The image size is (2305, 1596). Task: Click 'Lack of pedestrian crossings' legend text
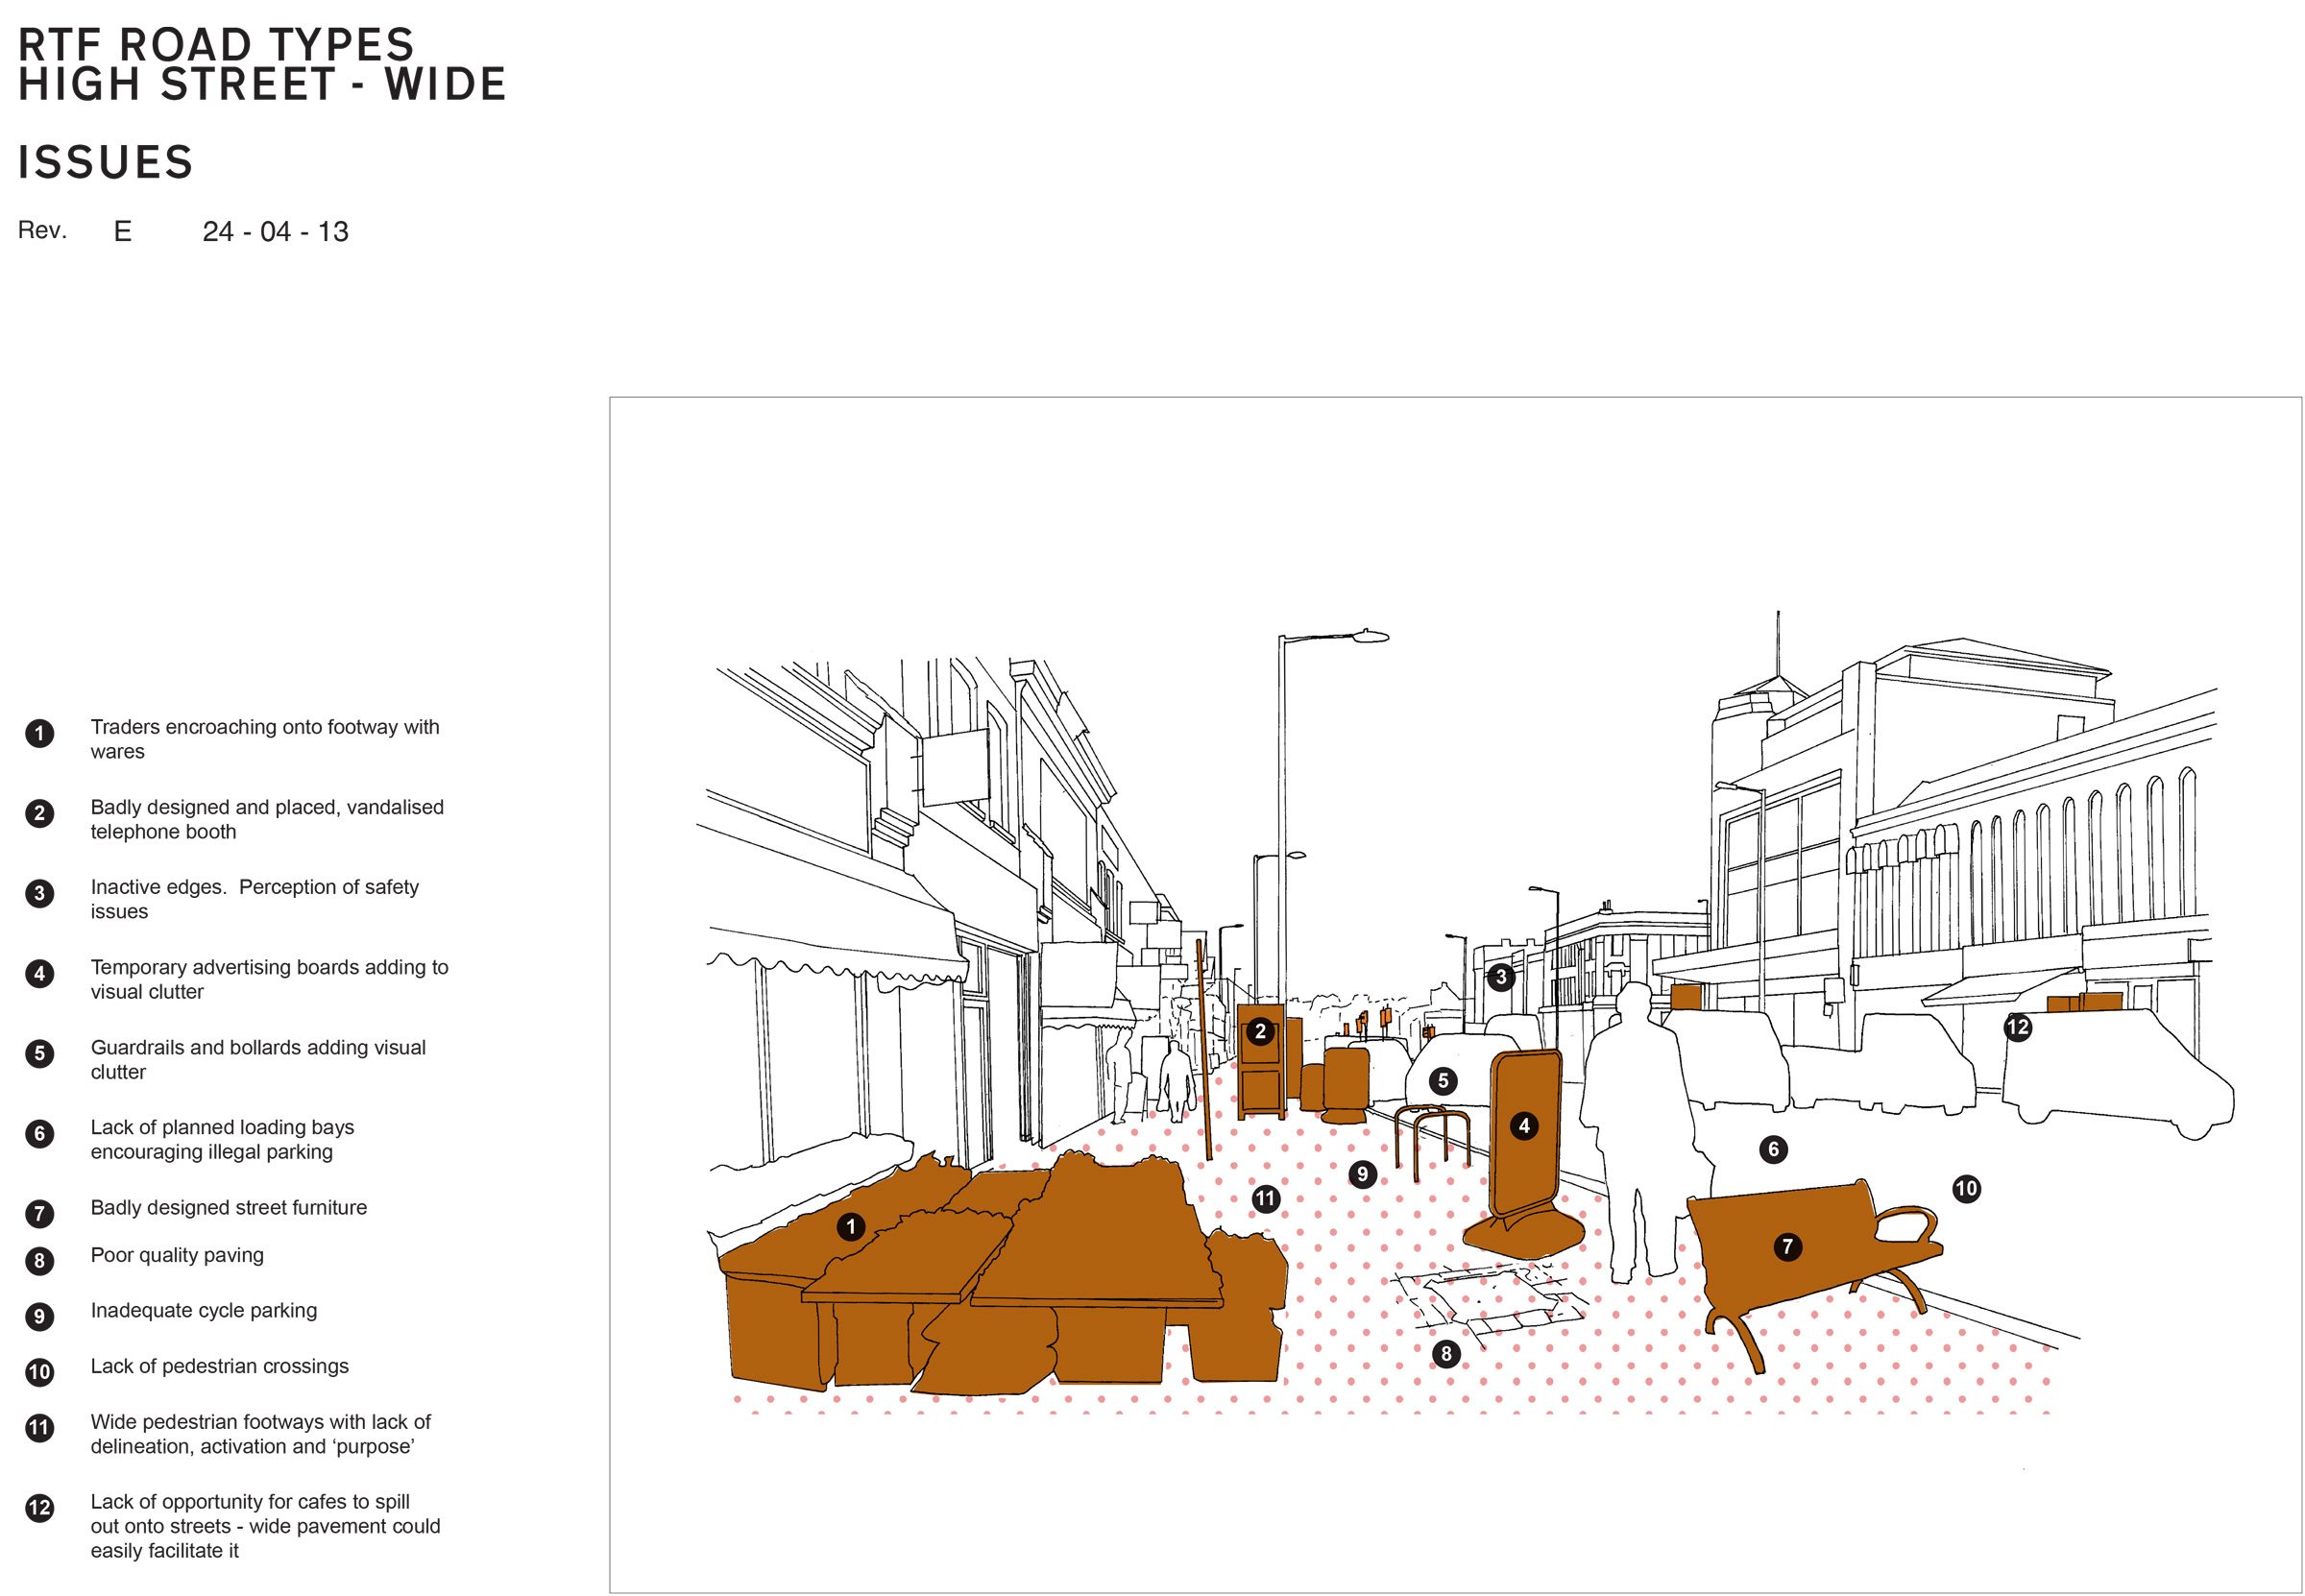219,1366
